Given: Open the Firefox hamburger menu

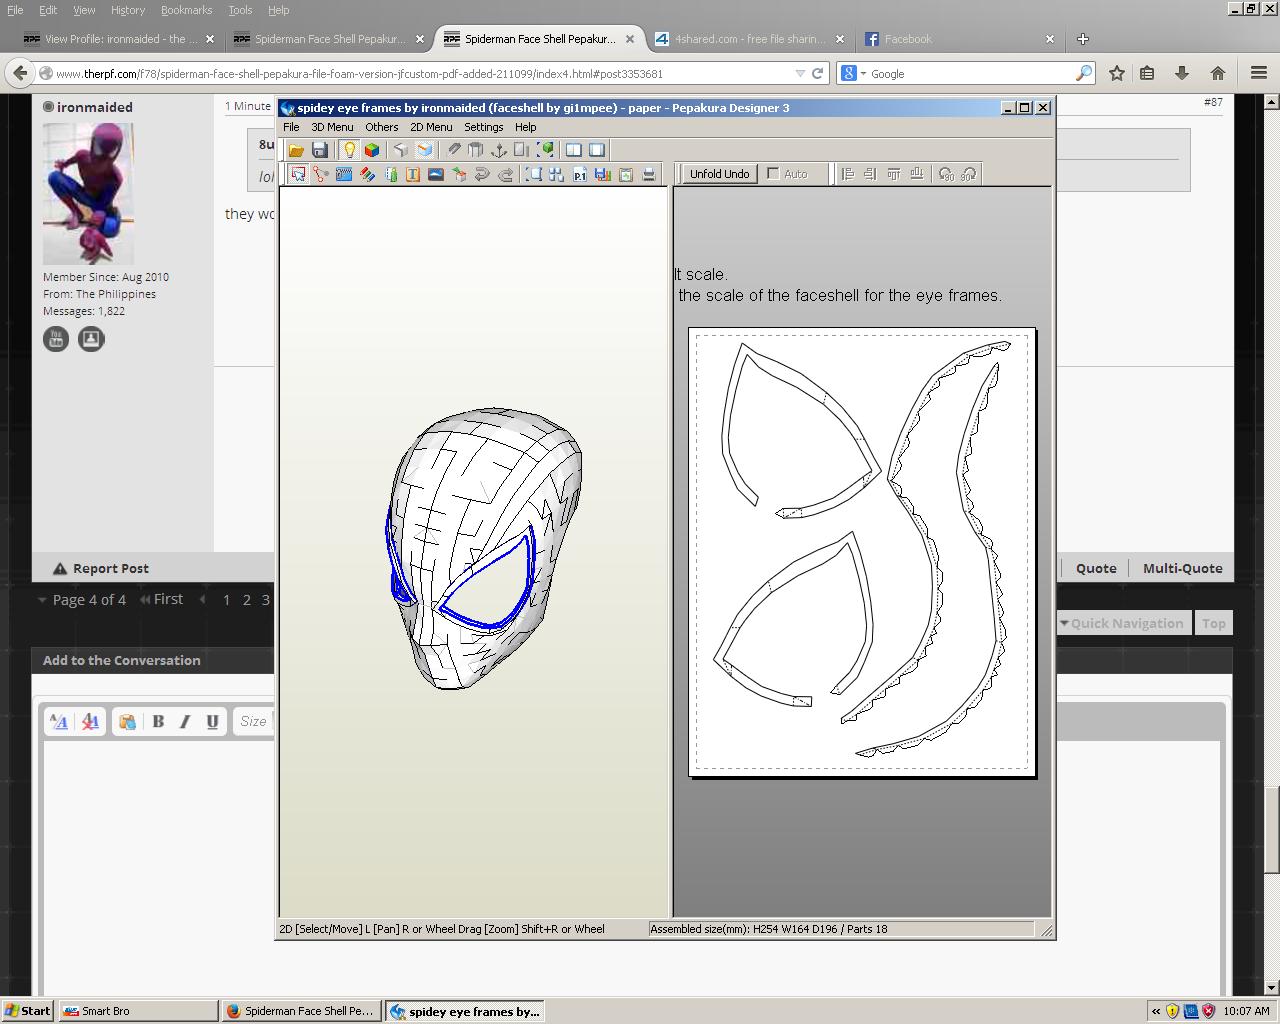Looking at the screenshot, I should [x=1259, y=73].
